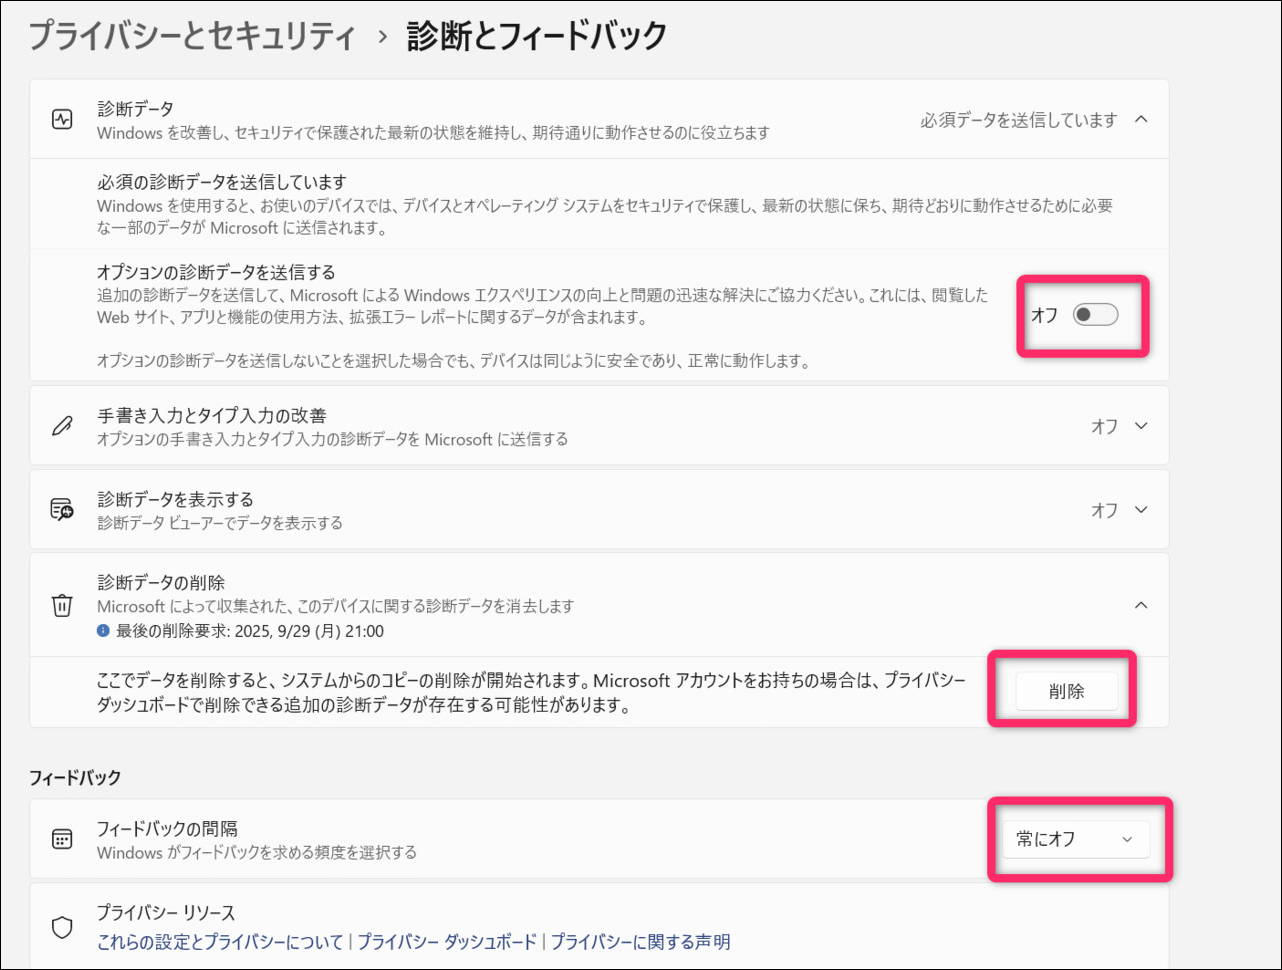The height and width of the screenshot is (970, 1282).
Task: Open the プライバシーに関する声明 link
Action: (x=640, y=942)
